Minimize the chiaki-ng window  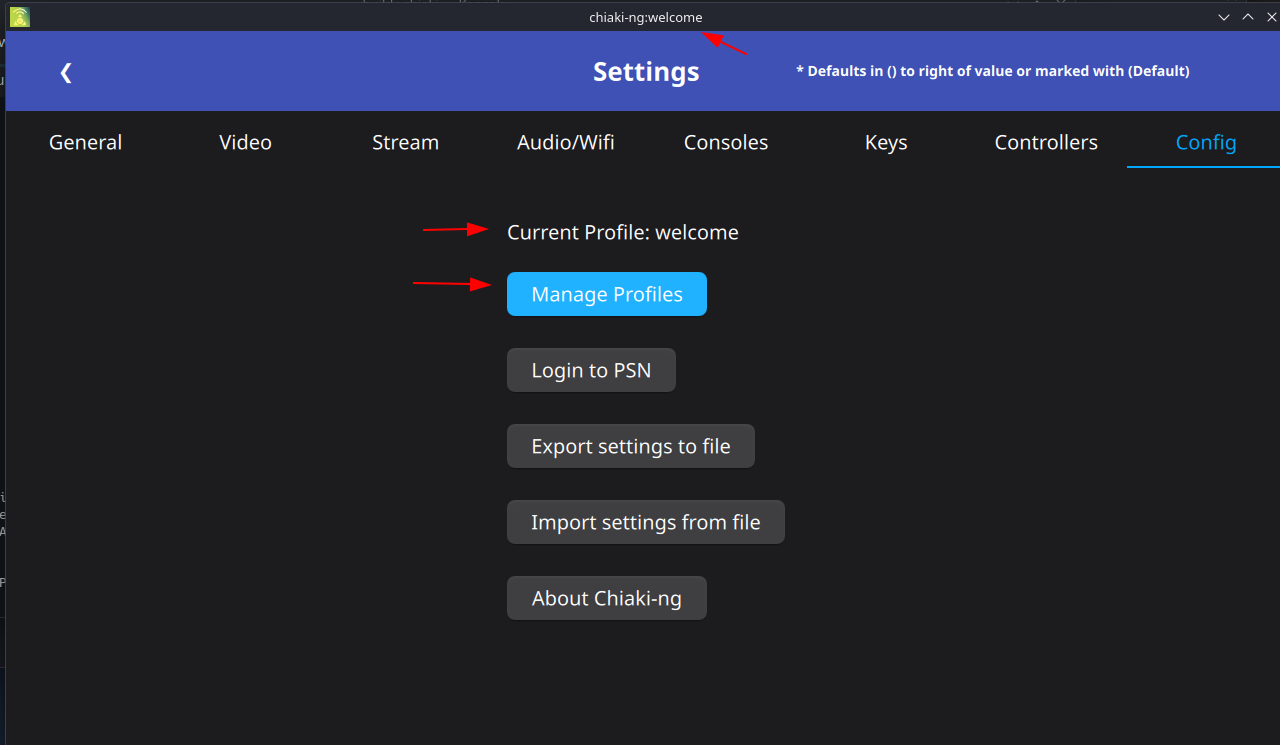1223,17
